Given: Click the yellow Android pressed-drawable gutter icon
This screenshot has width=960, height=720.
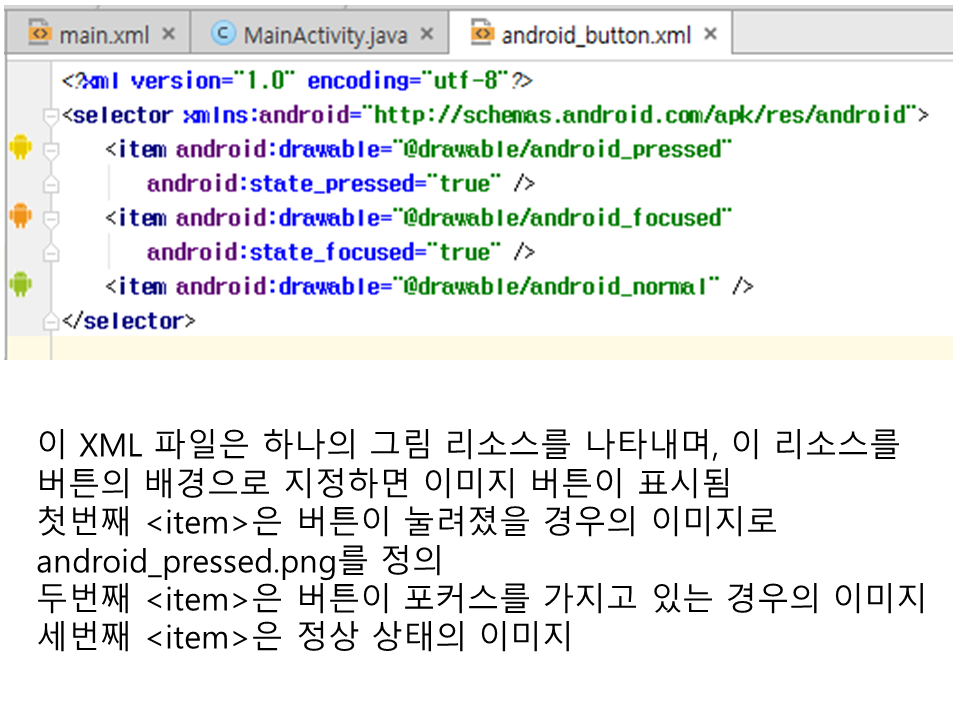Looking at the screenshot, I should 19,149.
